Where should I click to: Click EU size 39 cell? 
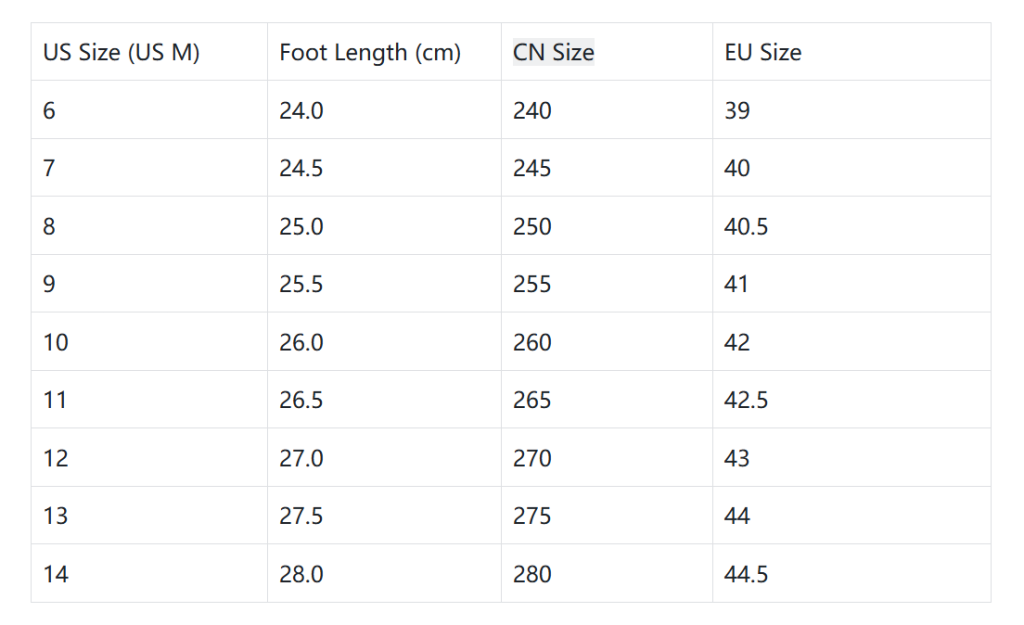pos(737,110)
